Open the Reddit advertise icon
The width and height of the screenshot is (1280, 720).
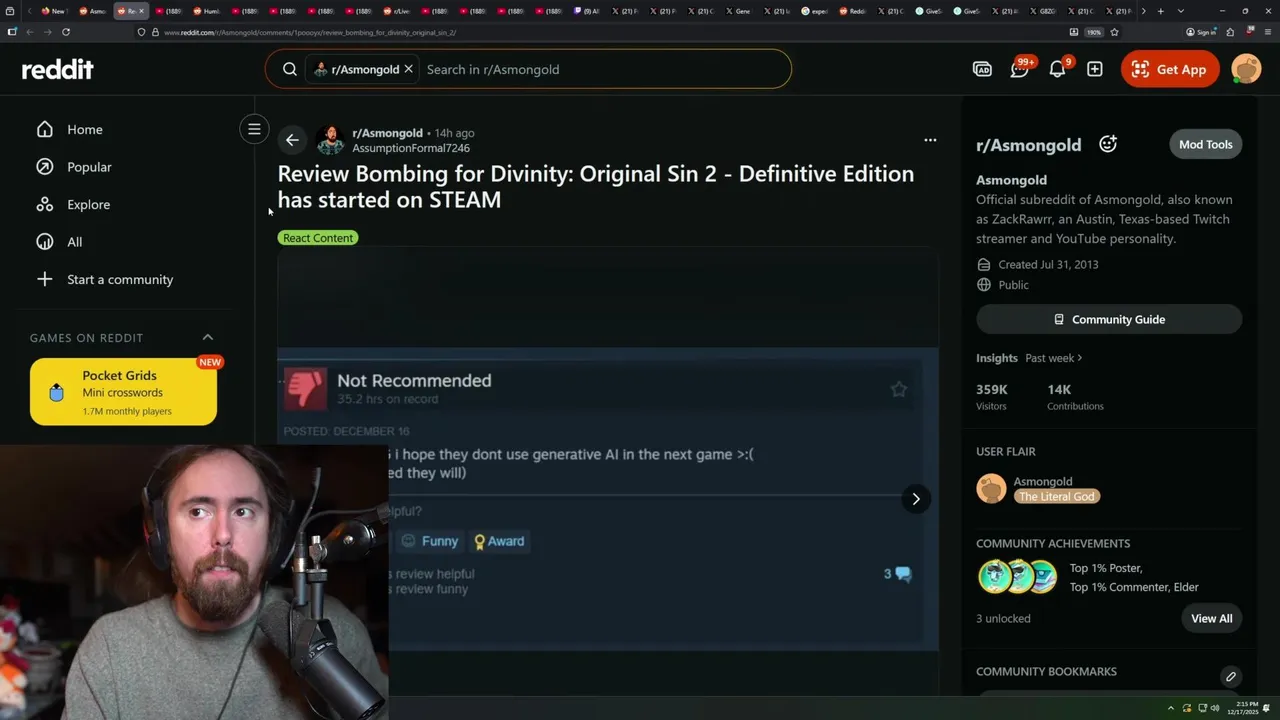982,69
